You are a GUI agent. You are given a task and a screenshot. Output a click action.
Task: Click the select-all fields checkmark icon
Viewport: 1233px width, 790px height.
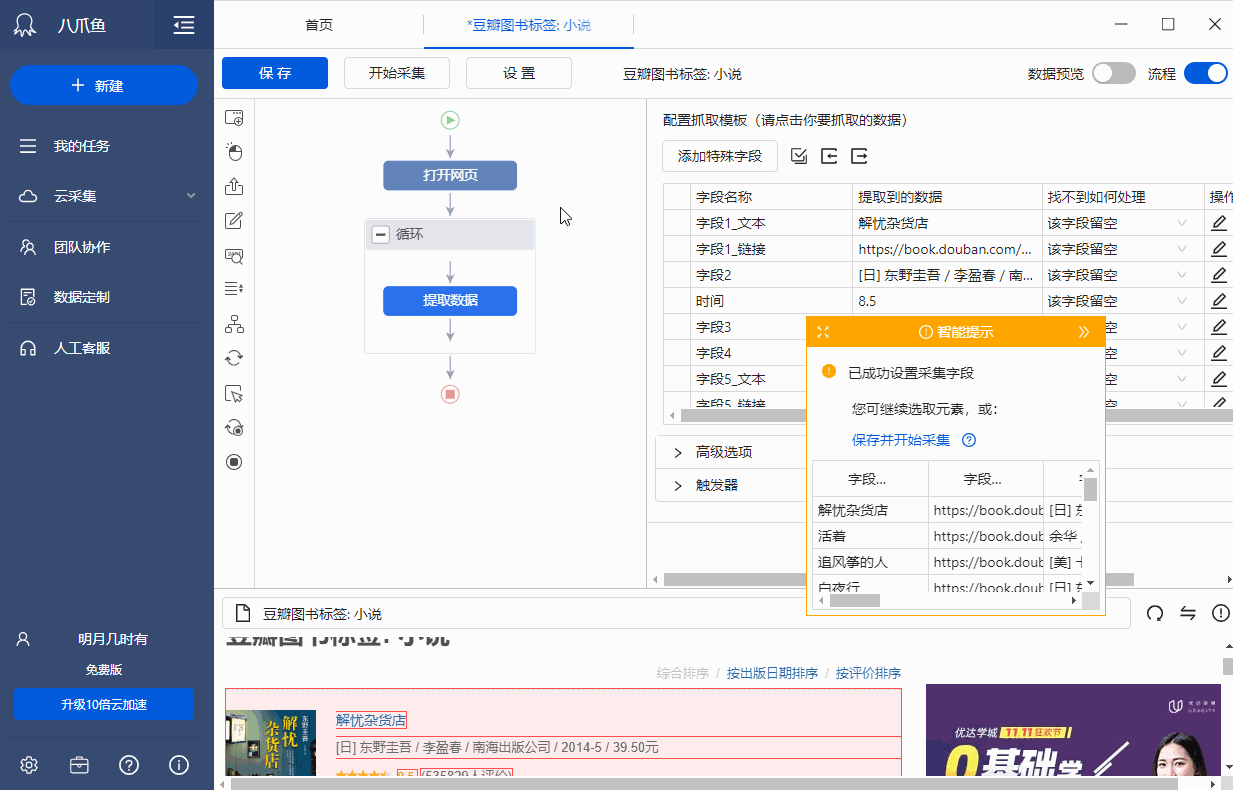799,156
